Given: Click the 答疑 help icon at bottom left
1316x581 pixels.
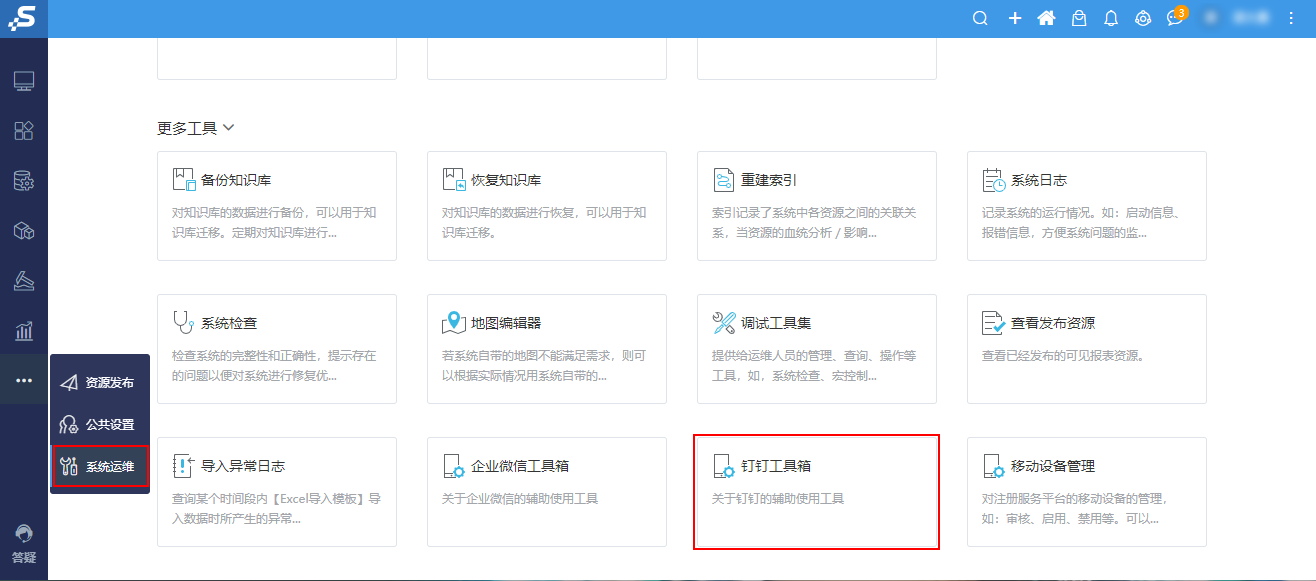Looking at the screenshot, I should [x=24, y=545].
